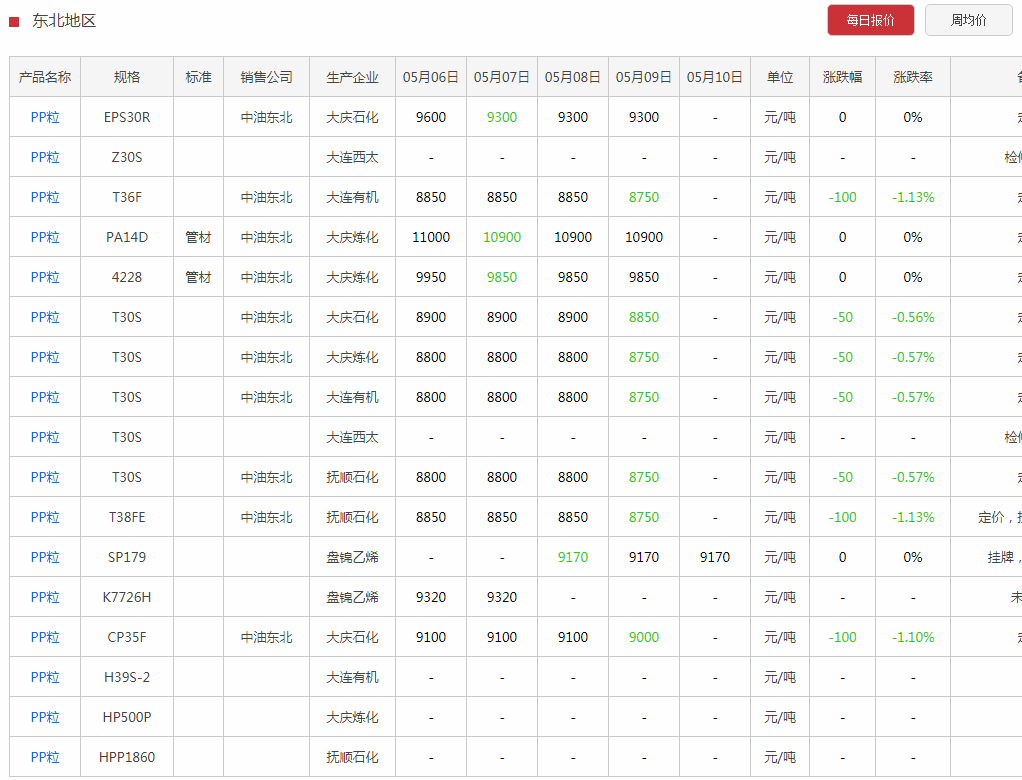Click the 产品名称 column header

click(45, 77)
